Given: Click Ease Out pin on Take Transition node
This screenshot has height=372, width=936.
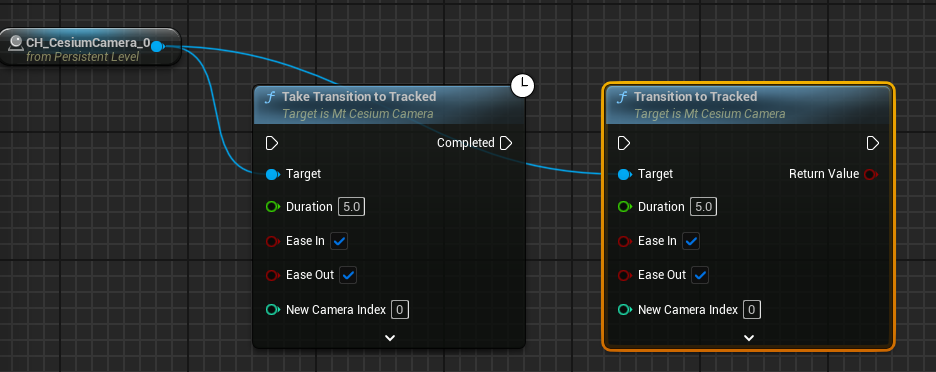Looking at the screenshot, I should [273, 275].
